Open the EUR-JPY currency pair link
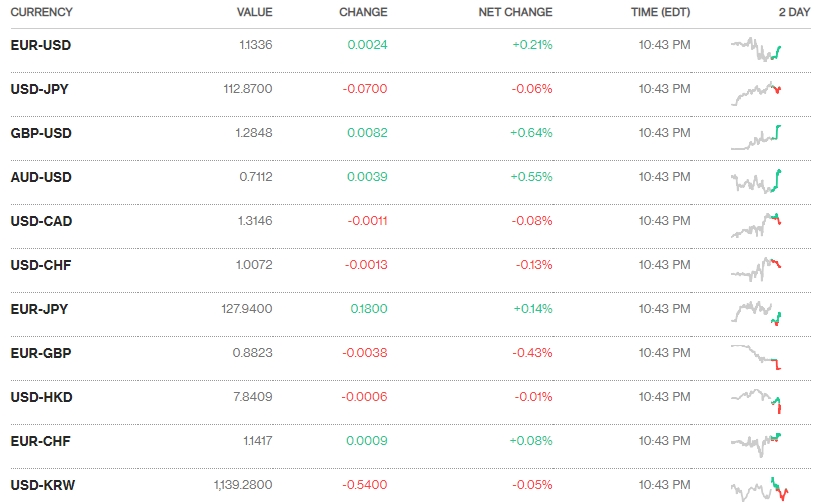 (39, 309)
